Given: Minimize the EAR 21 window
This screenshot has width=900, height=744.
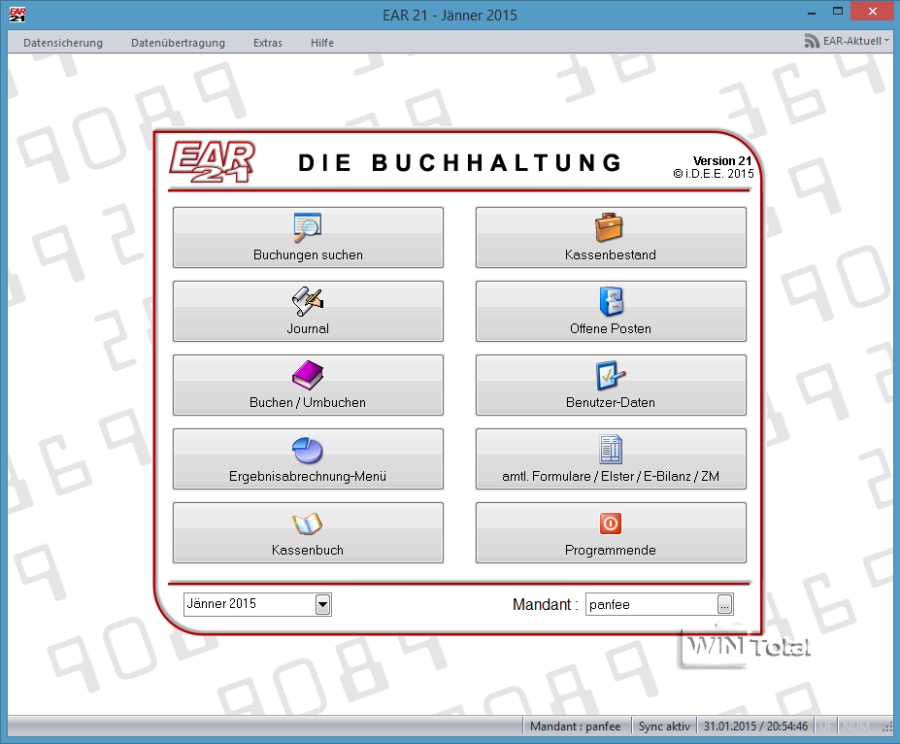Looking at the screenshot, I should [812, 13].
